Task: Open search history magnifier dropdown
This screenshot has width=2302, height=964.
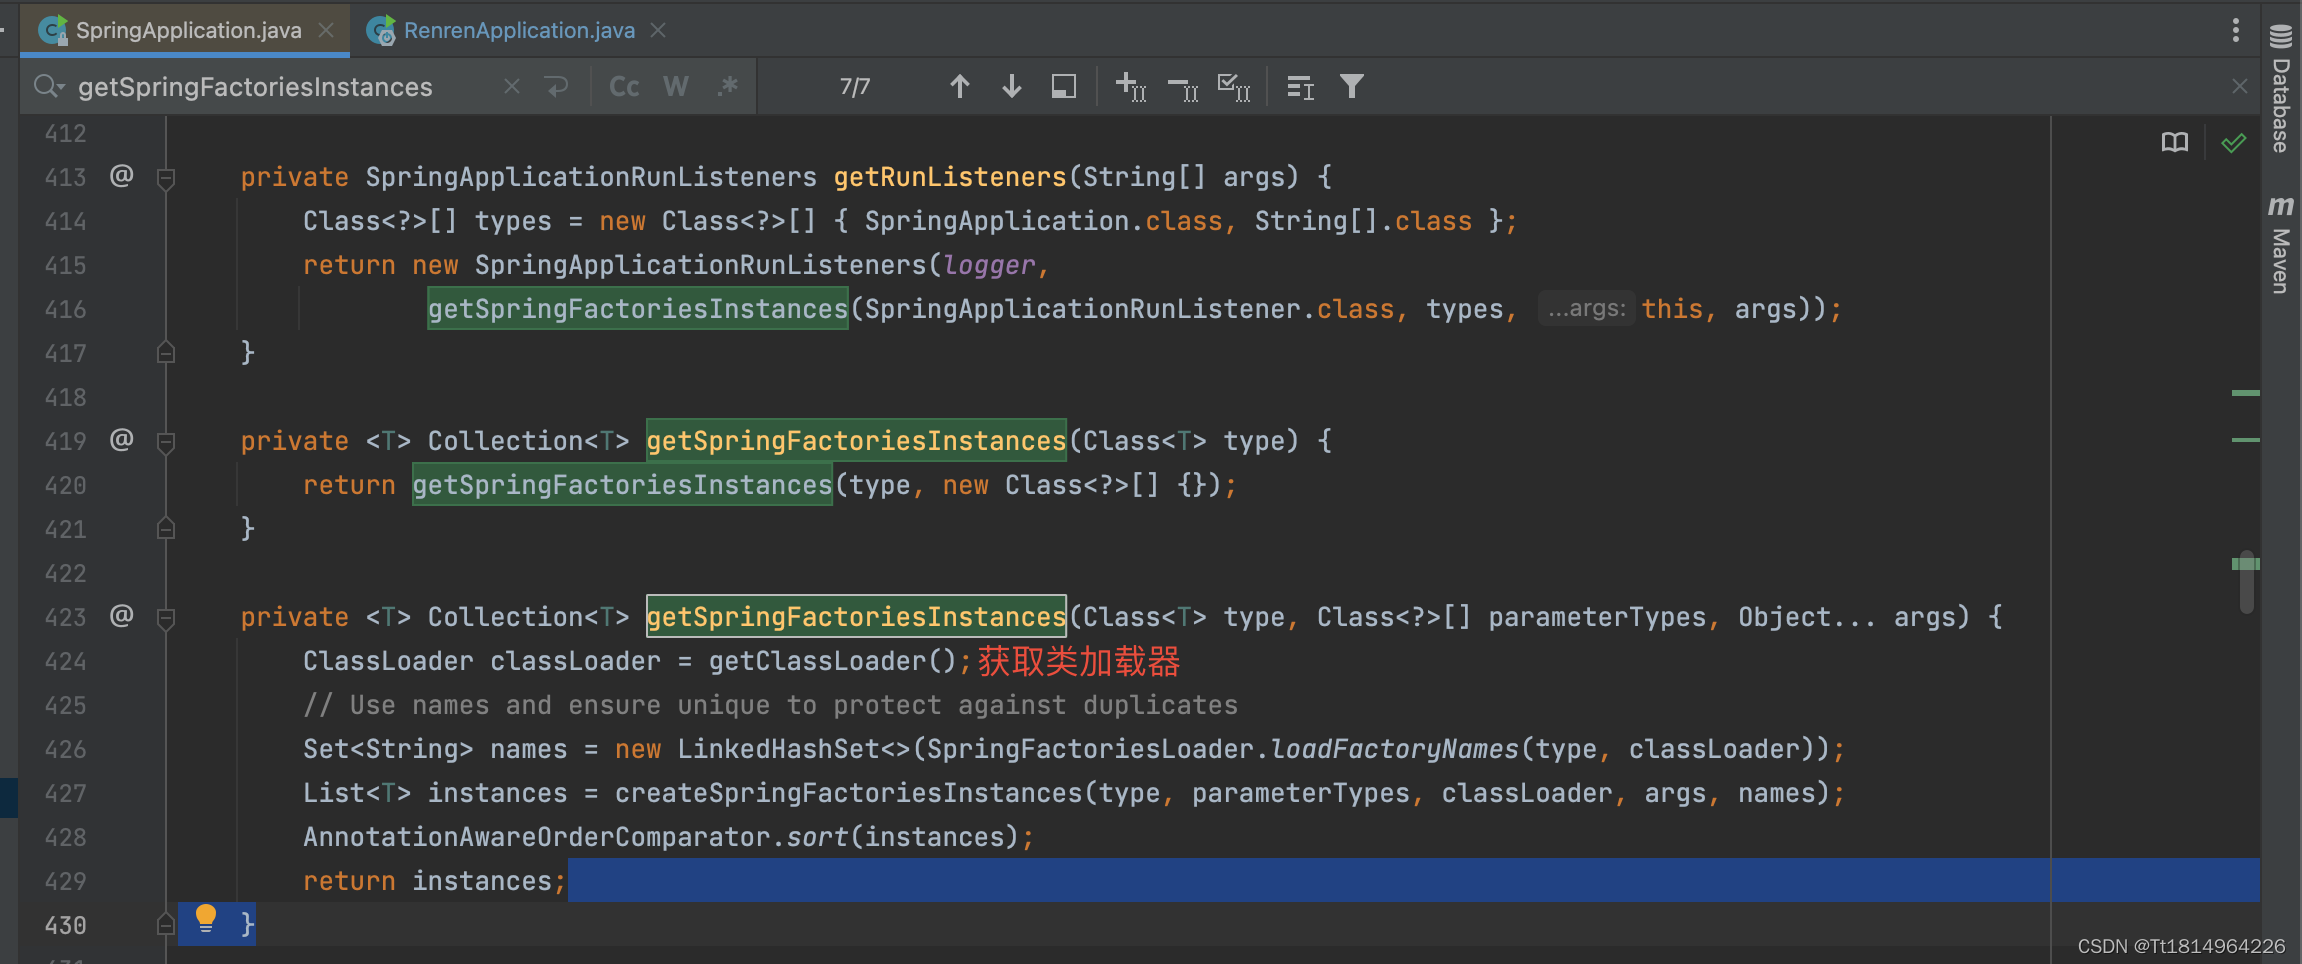Action: click(48, 87)
